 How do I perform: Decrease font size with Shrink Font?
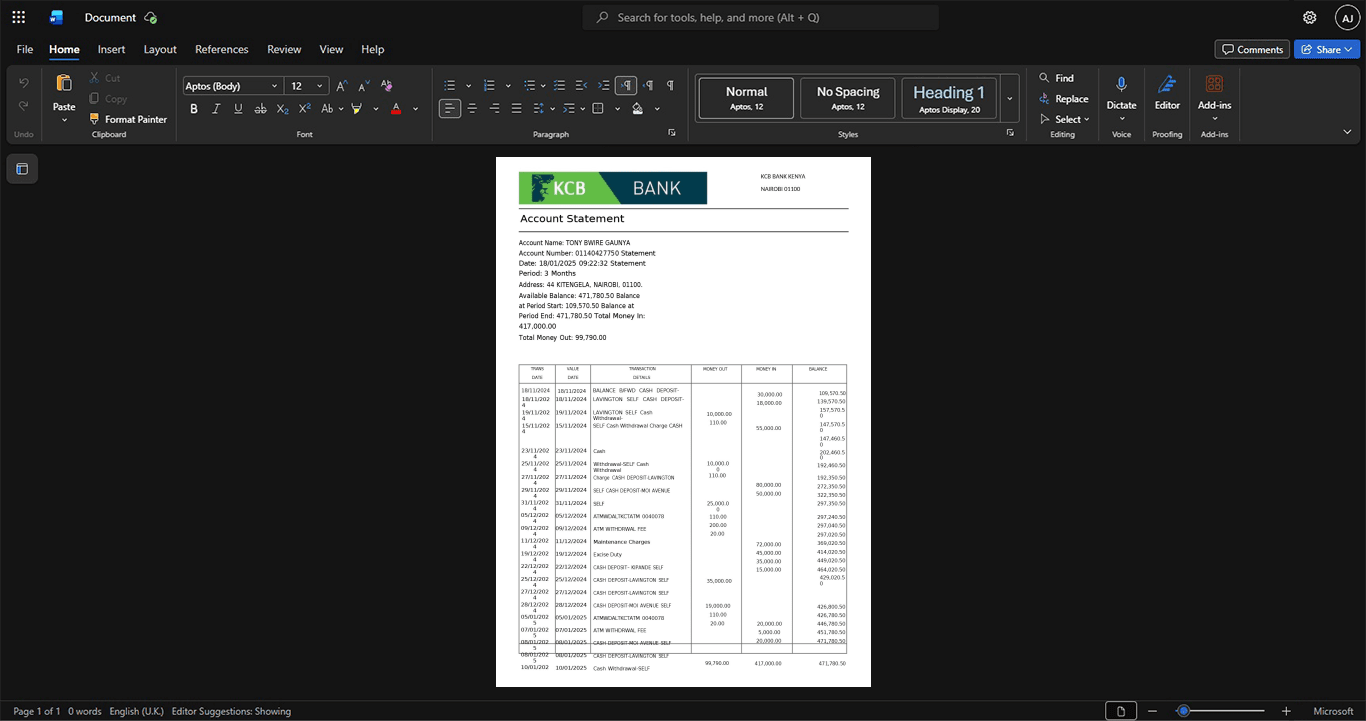(x=363, y=85)
